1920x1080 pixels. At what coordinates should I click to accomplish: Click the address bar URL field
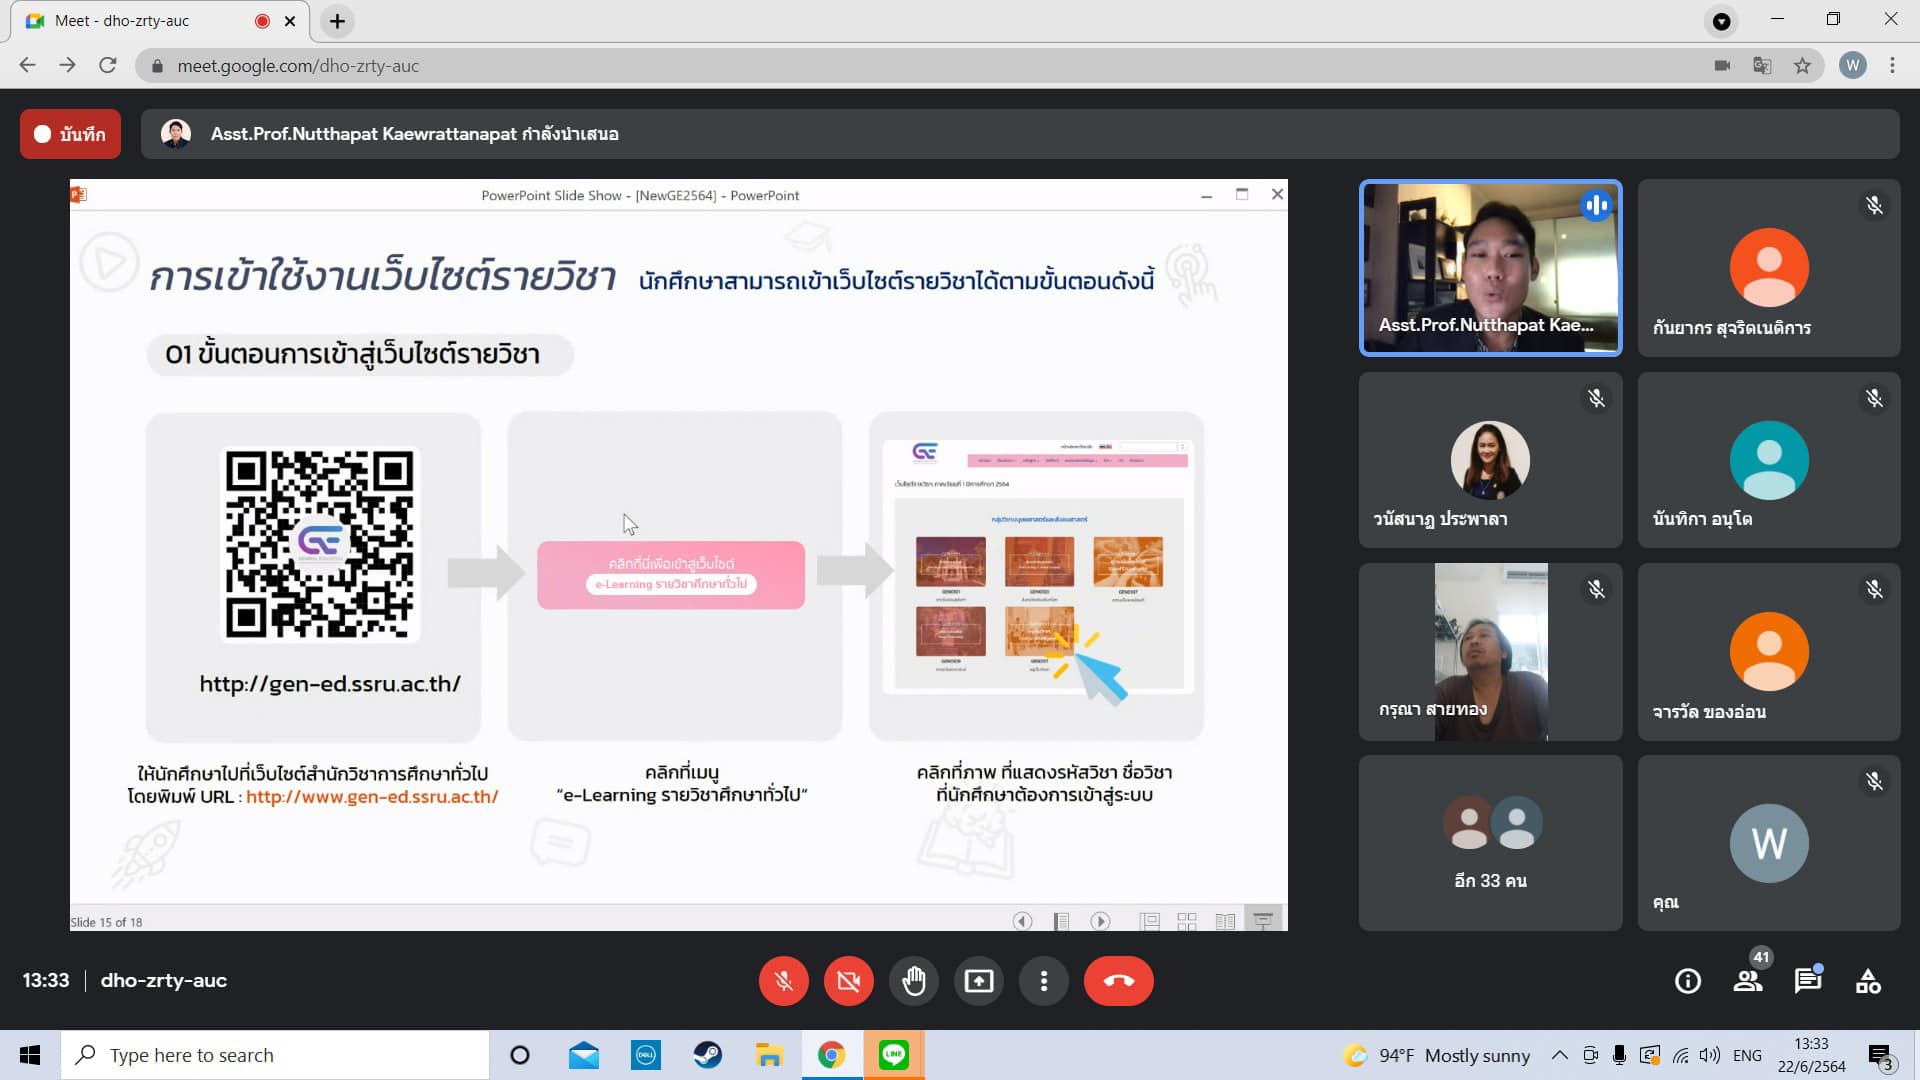[800, 66]
